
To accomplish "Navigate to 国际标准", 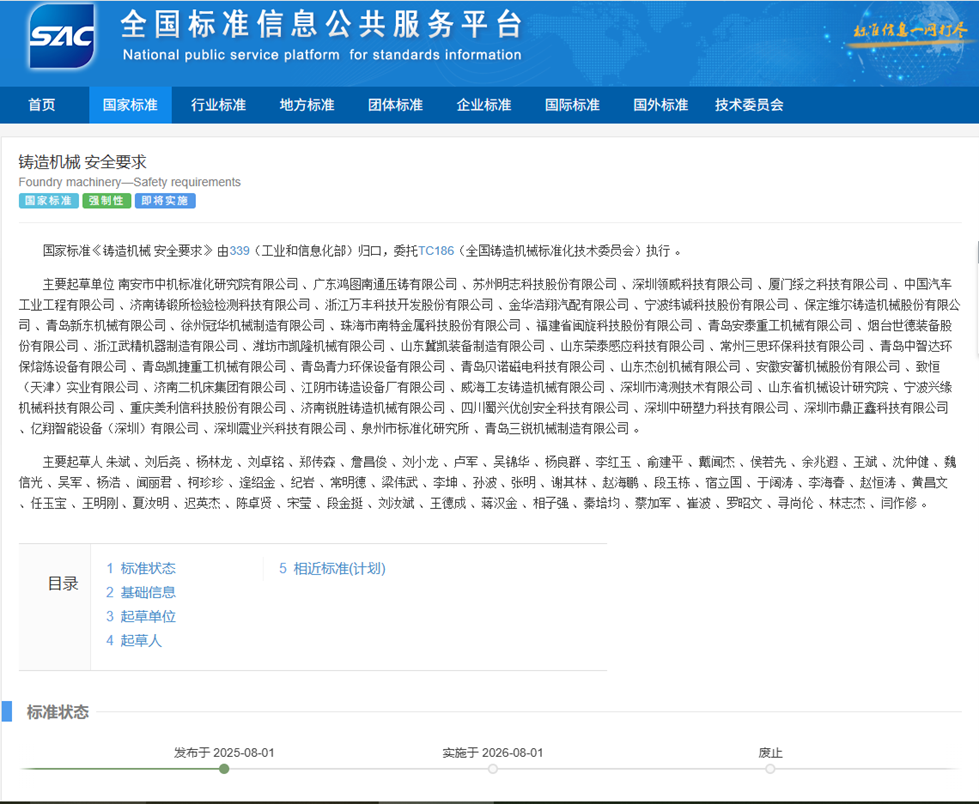I will pos(573,105).
